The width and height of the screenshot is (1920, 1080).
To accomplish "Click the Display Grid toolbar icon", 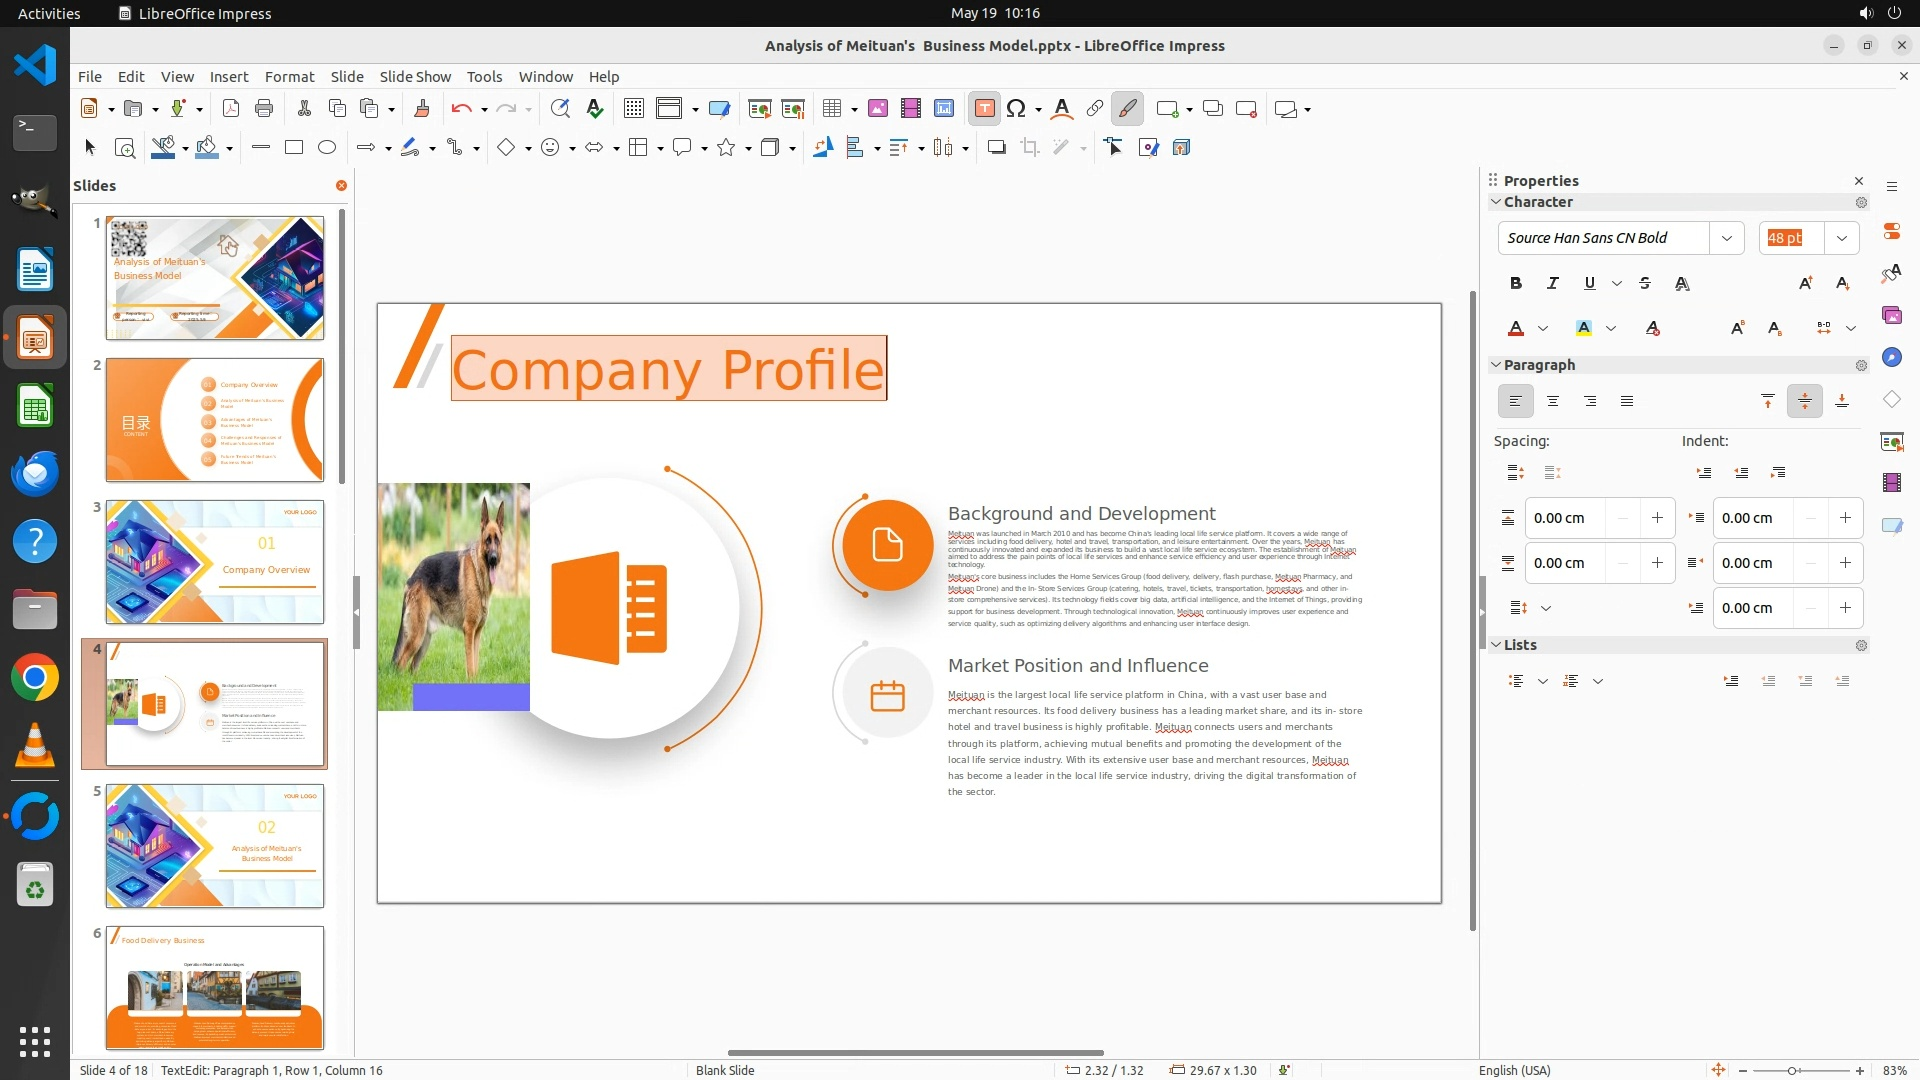I will click(x=633, y=109).
